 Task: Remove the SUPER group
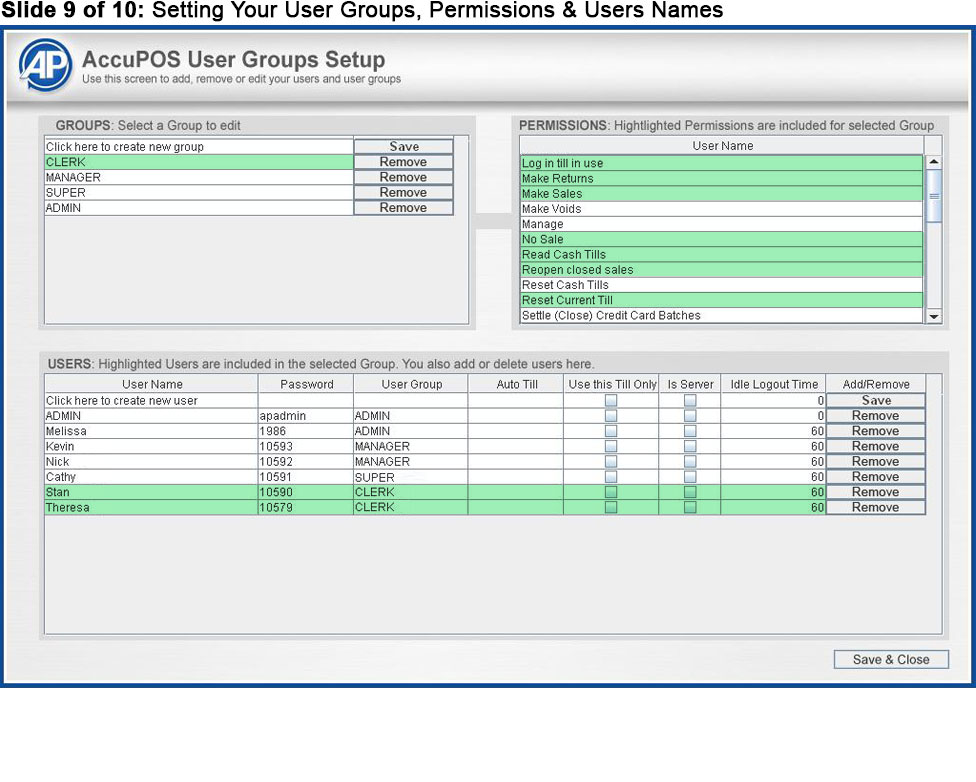(x=403, y=192)
